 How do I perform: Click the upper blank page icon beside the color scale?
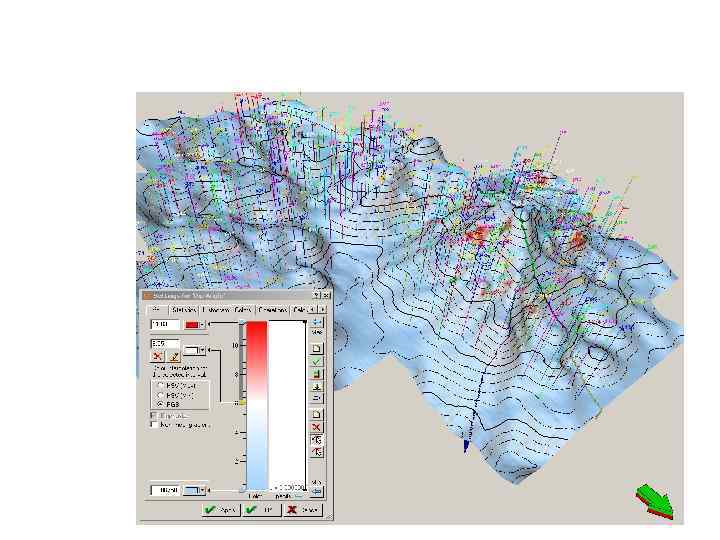click(316, 349)
